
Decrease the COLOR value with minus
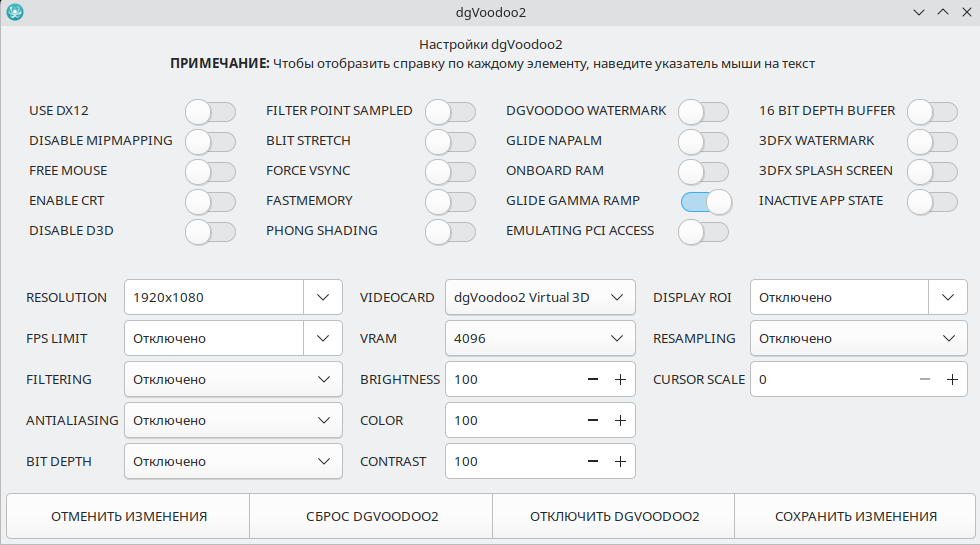tap(593, 421)
